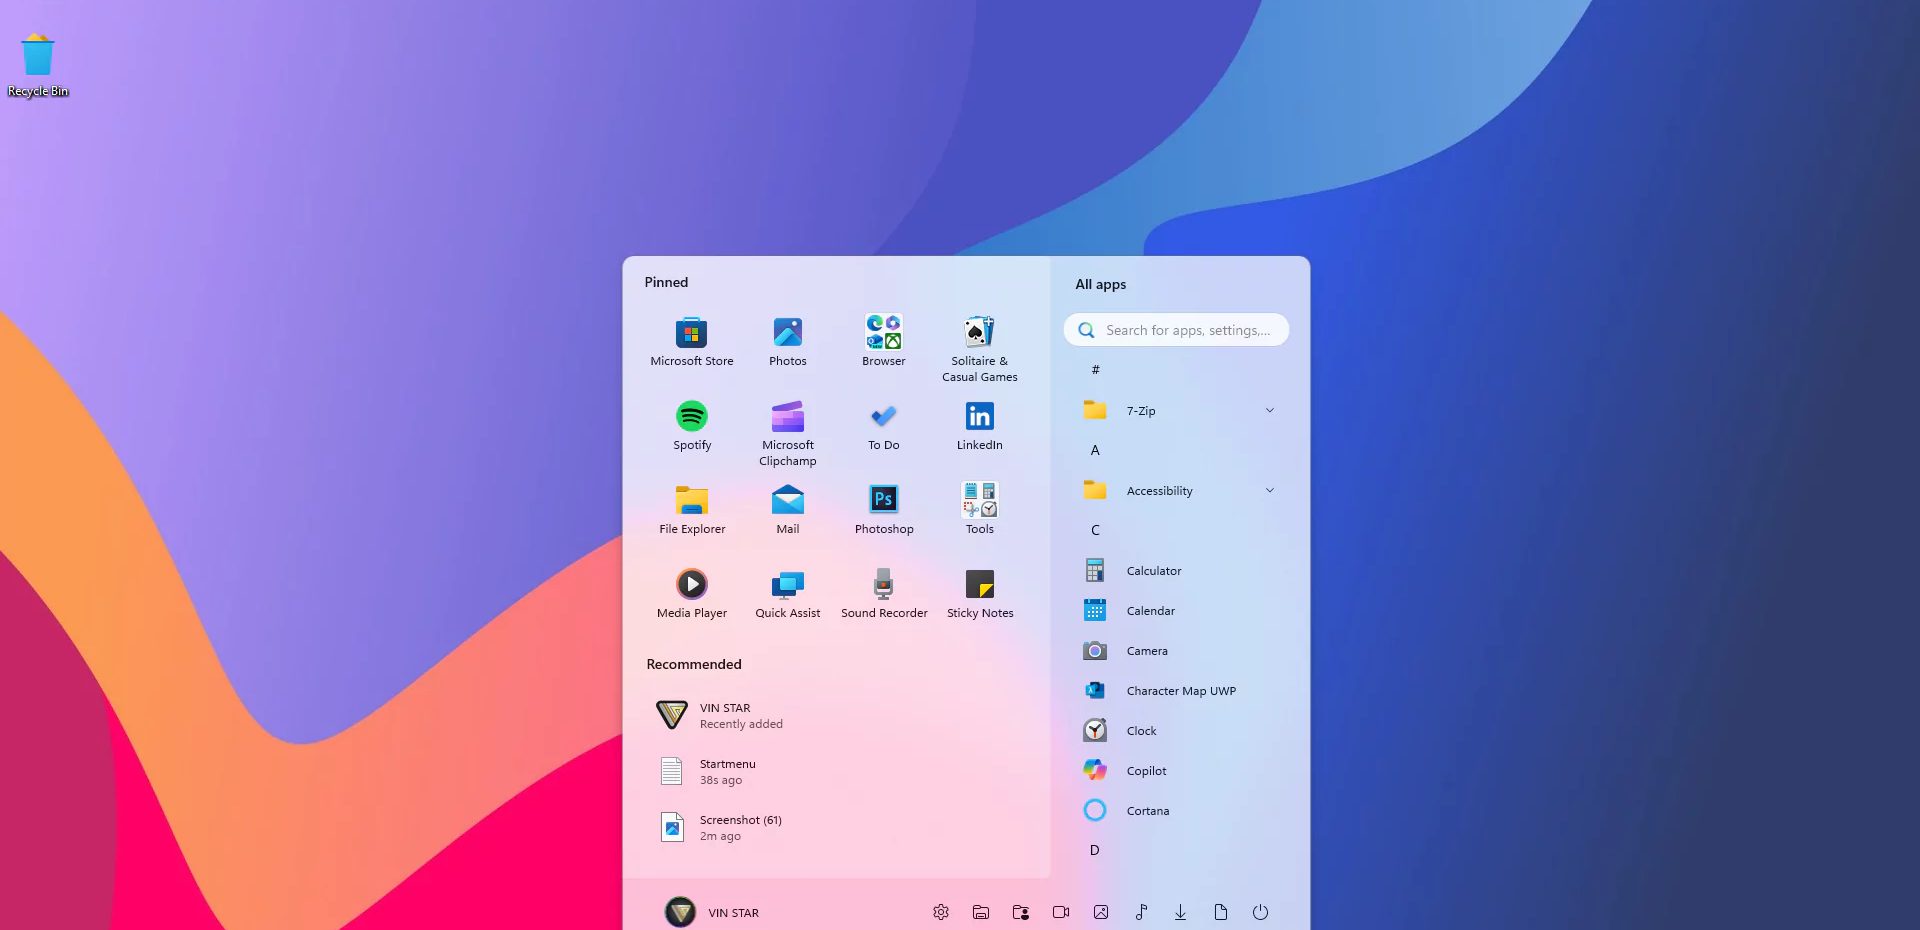
Task: Expand the Accessibility folder chevron
Action: tap(1269, 490)
